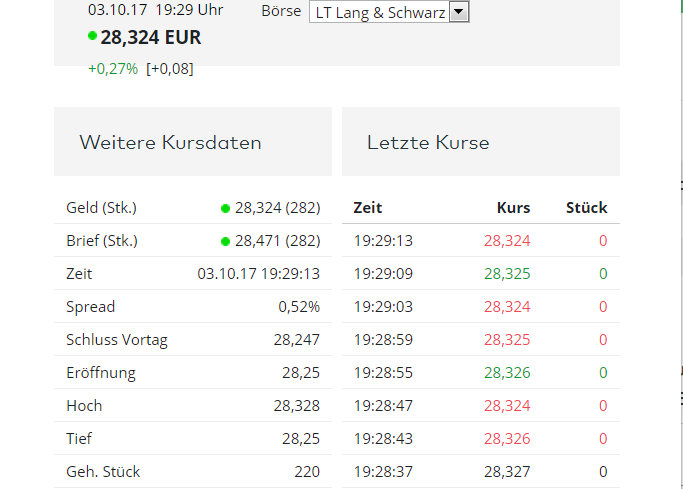Select the Geh. Stück value 220
Image resolution: width=683 pixels, height=489 pixels.
[x=307, y=472]
